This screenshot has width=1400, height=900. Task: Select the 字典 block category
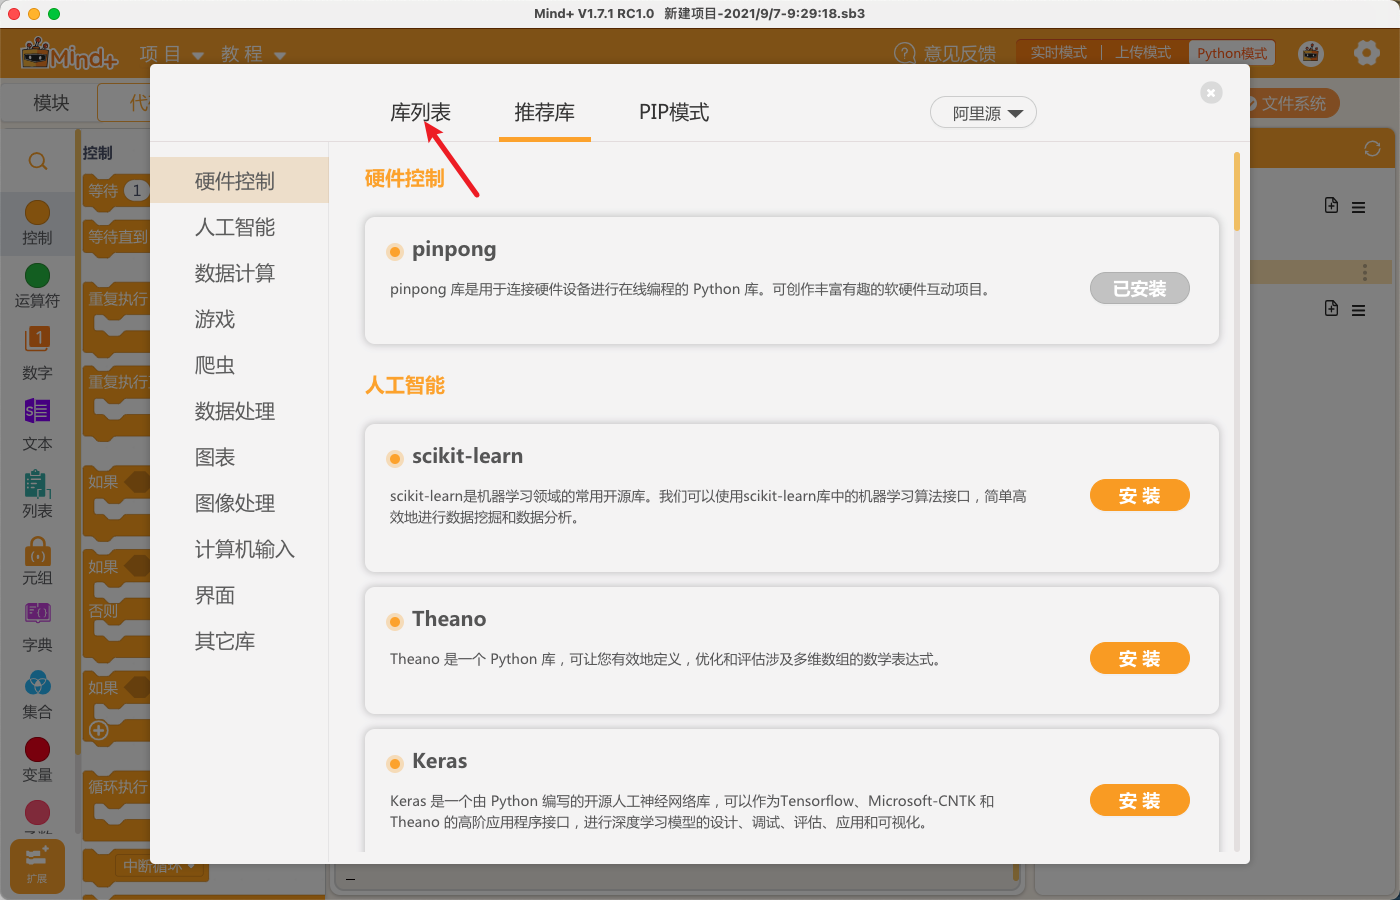(x=37, y=628)
